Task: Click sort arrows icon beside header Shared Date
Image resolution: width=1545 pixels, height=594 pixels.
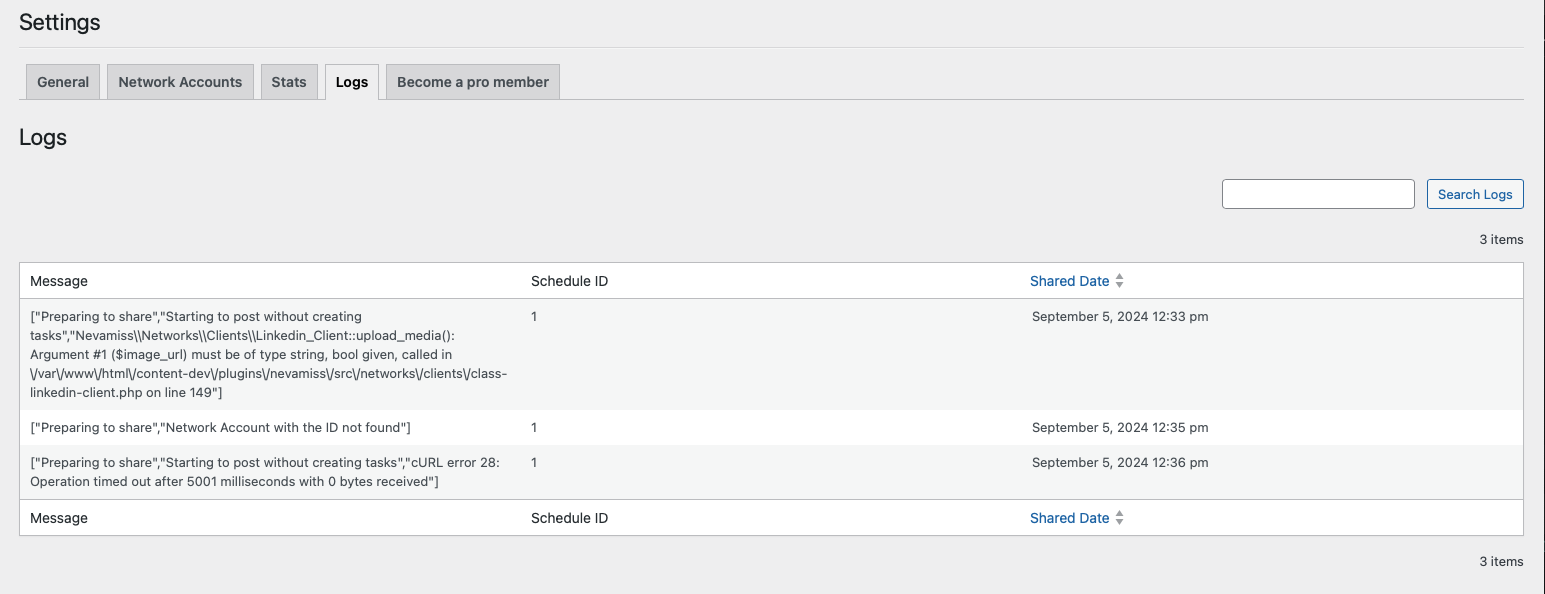Action: pos(1120,281)
